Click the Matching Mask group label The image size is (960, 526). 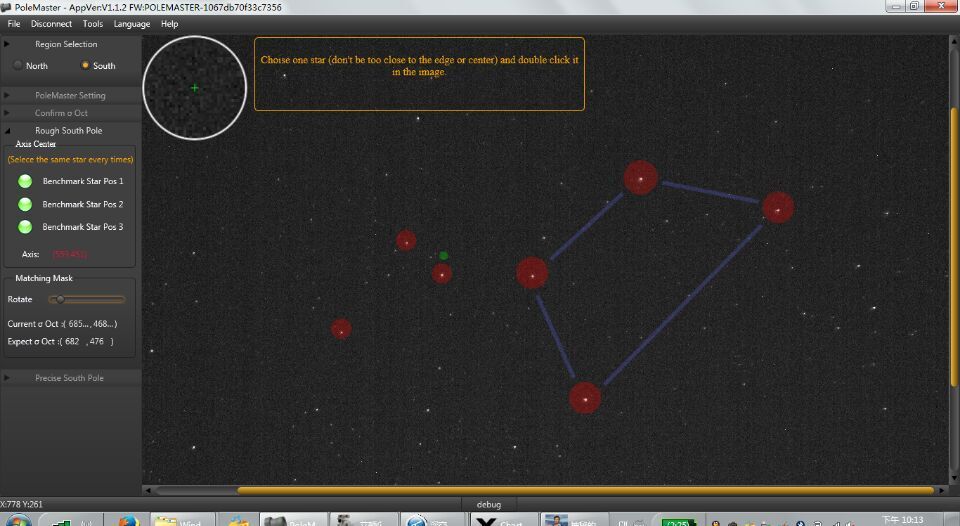[x=43, y=278]
